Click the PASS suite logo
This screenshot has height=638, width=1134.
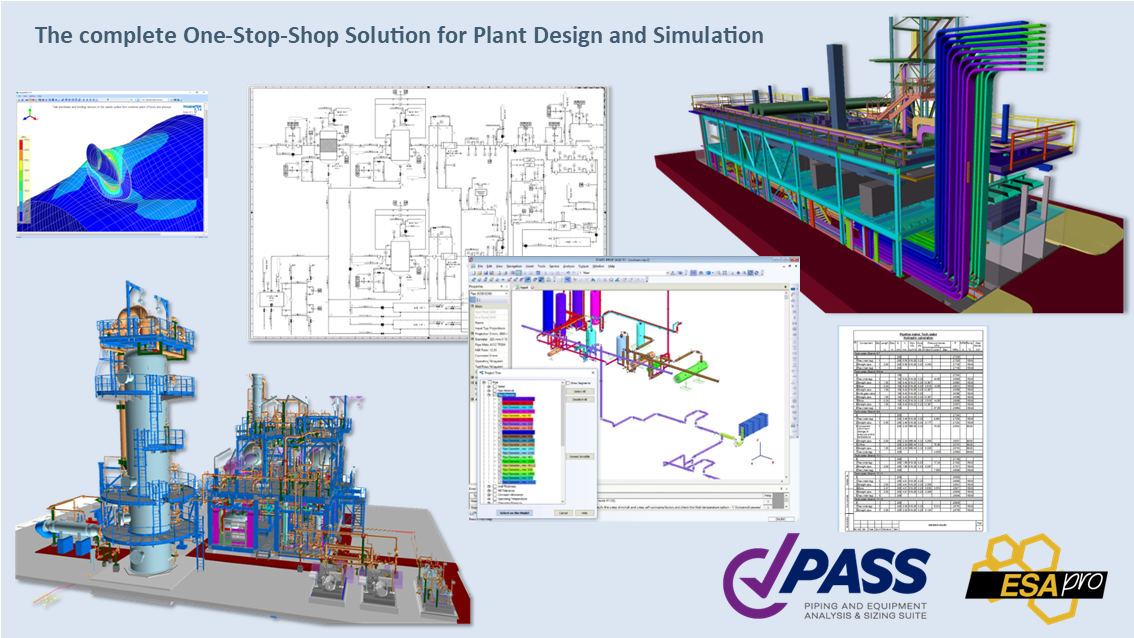click(828, 581)
